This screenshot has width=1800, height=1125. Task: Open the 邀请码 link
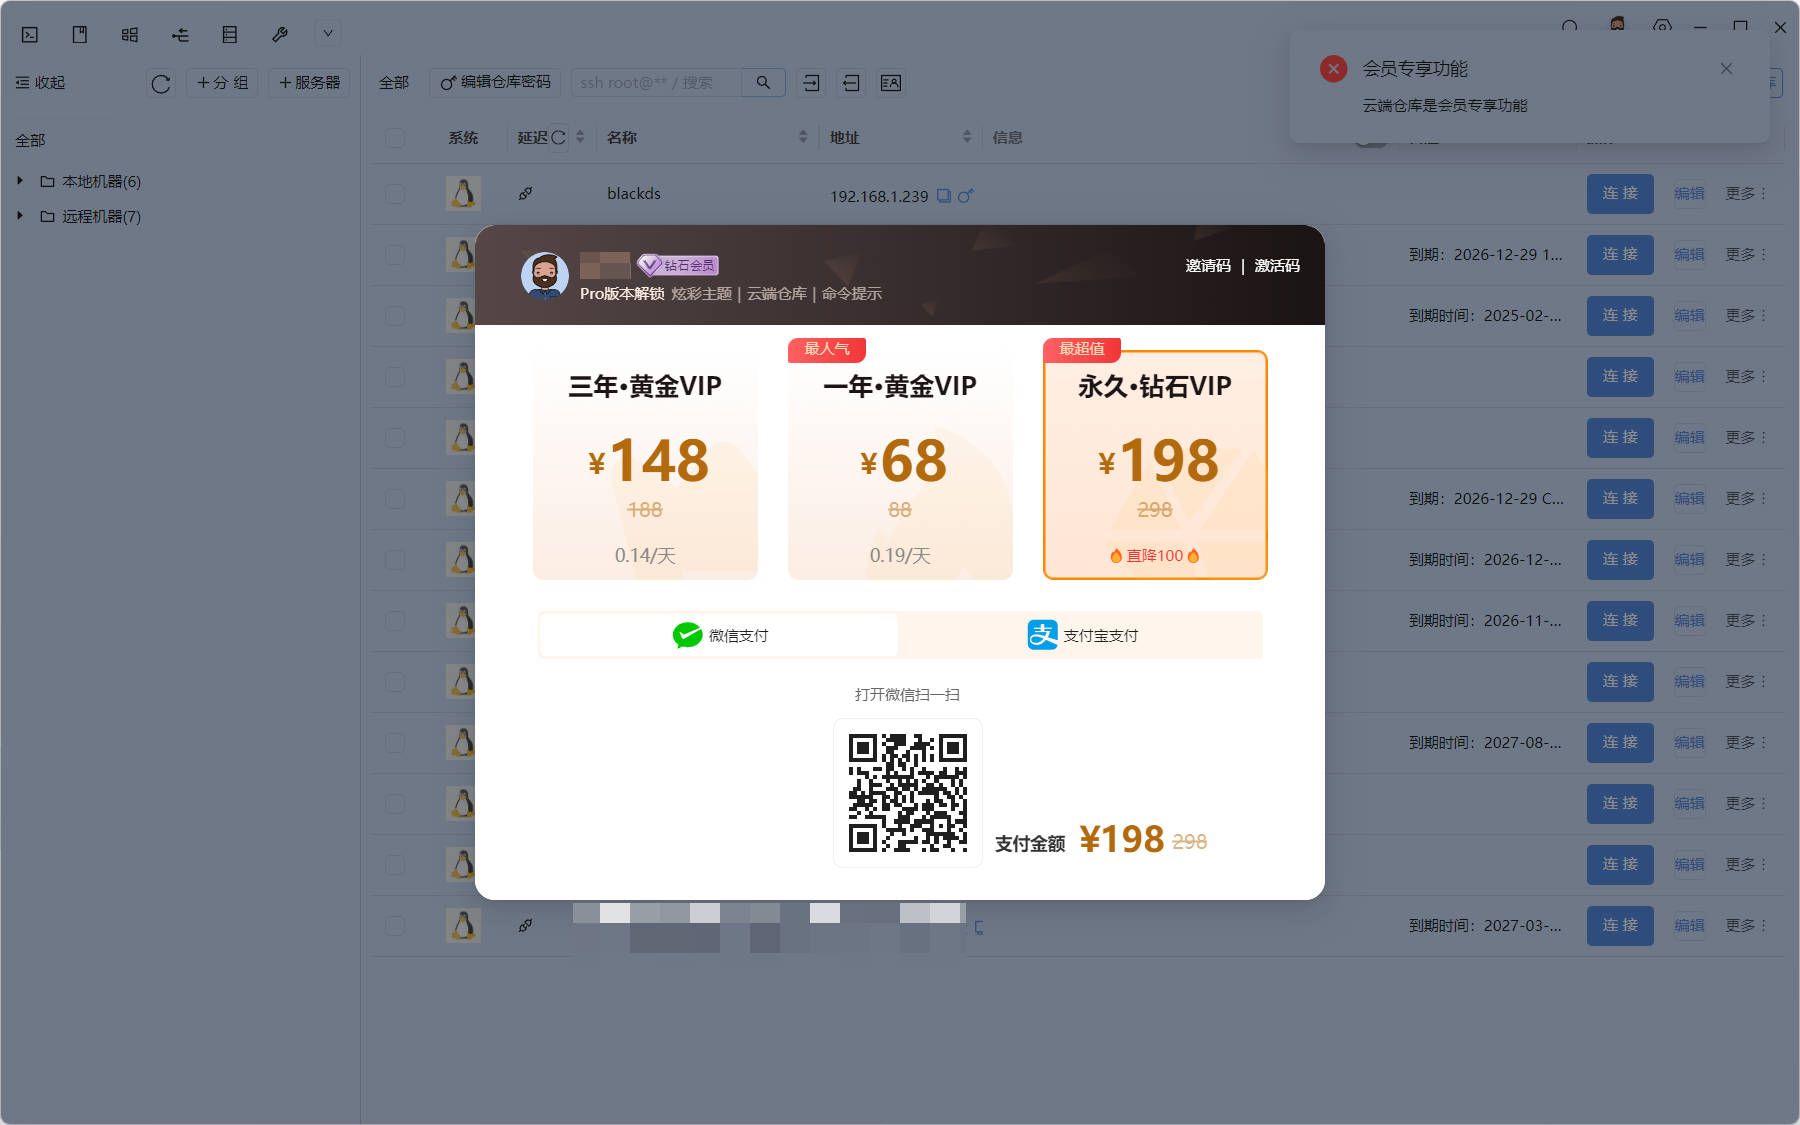click(x=1208, y=266)
